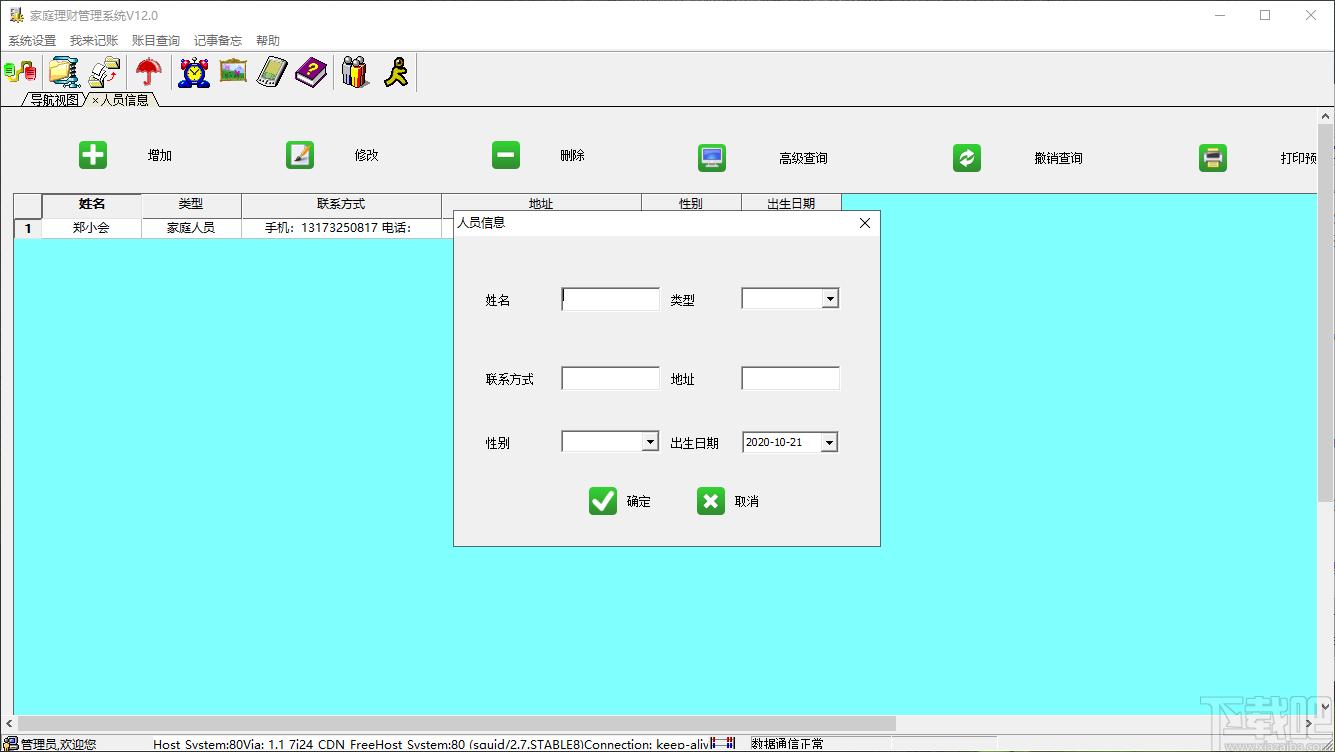This screenshot has height=752, width=1335.
Task: Click the yellow running man exit icon
Action: (x=396, y=72)
